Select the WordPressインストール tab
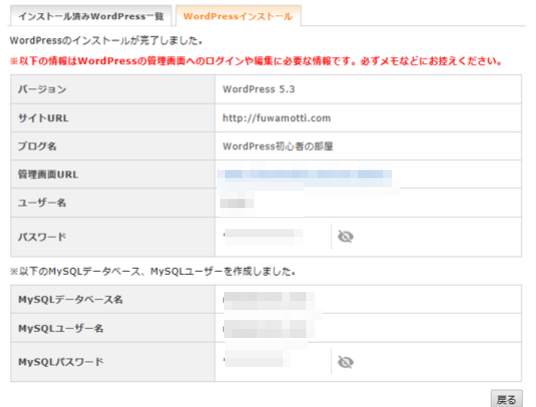This screenshot has height=407, width=536. tap(238, 16)
